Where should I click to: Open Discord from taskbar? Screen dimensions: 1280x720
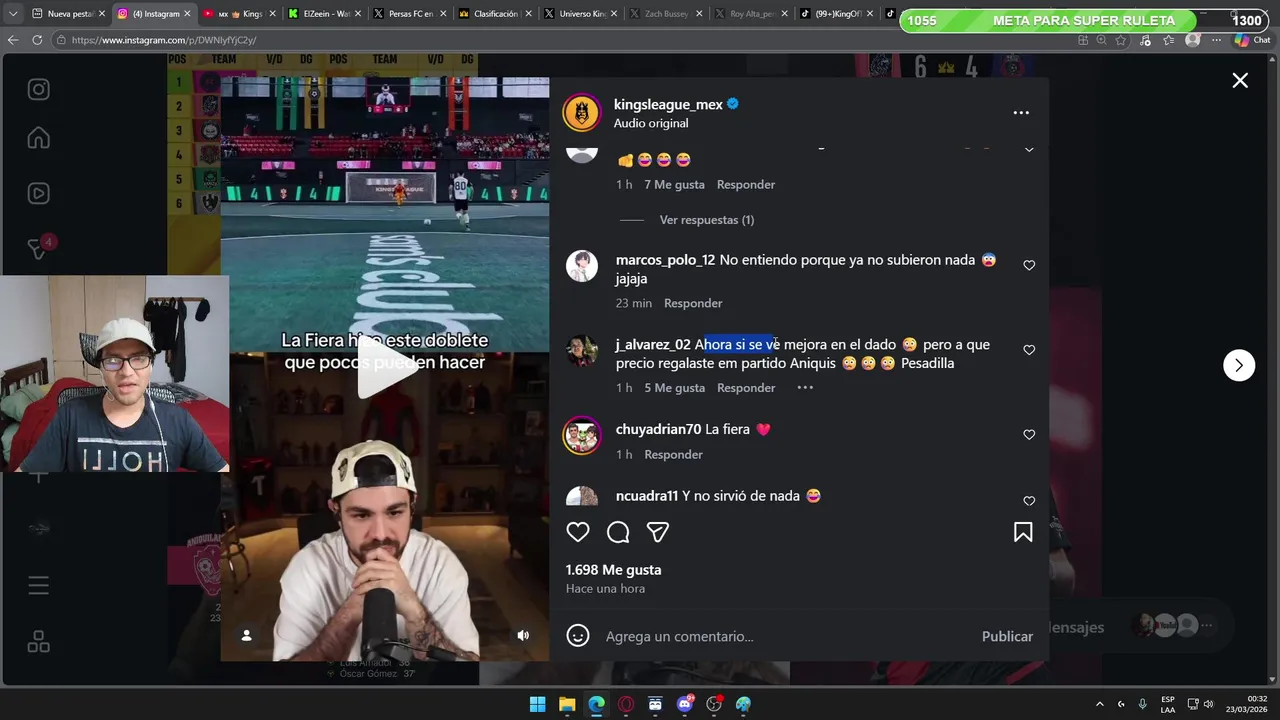click(685, 704)
